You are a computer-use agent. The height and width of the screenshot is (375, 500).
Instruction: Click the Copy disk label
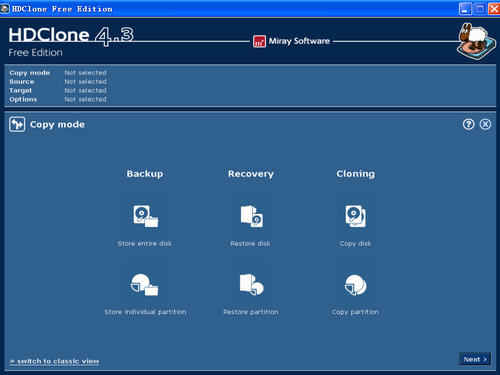[x=355, y=244]
